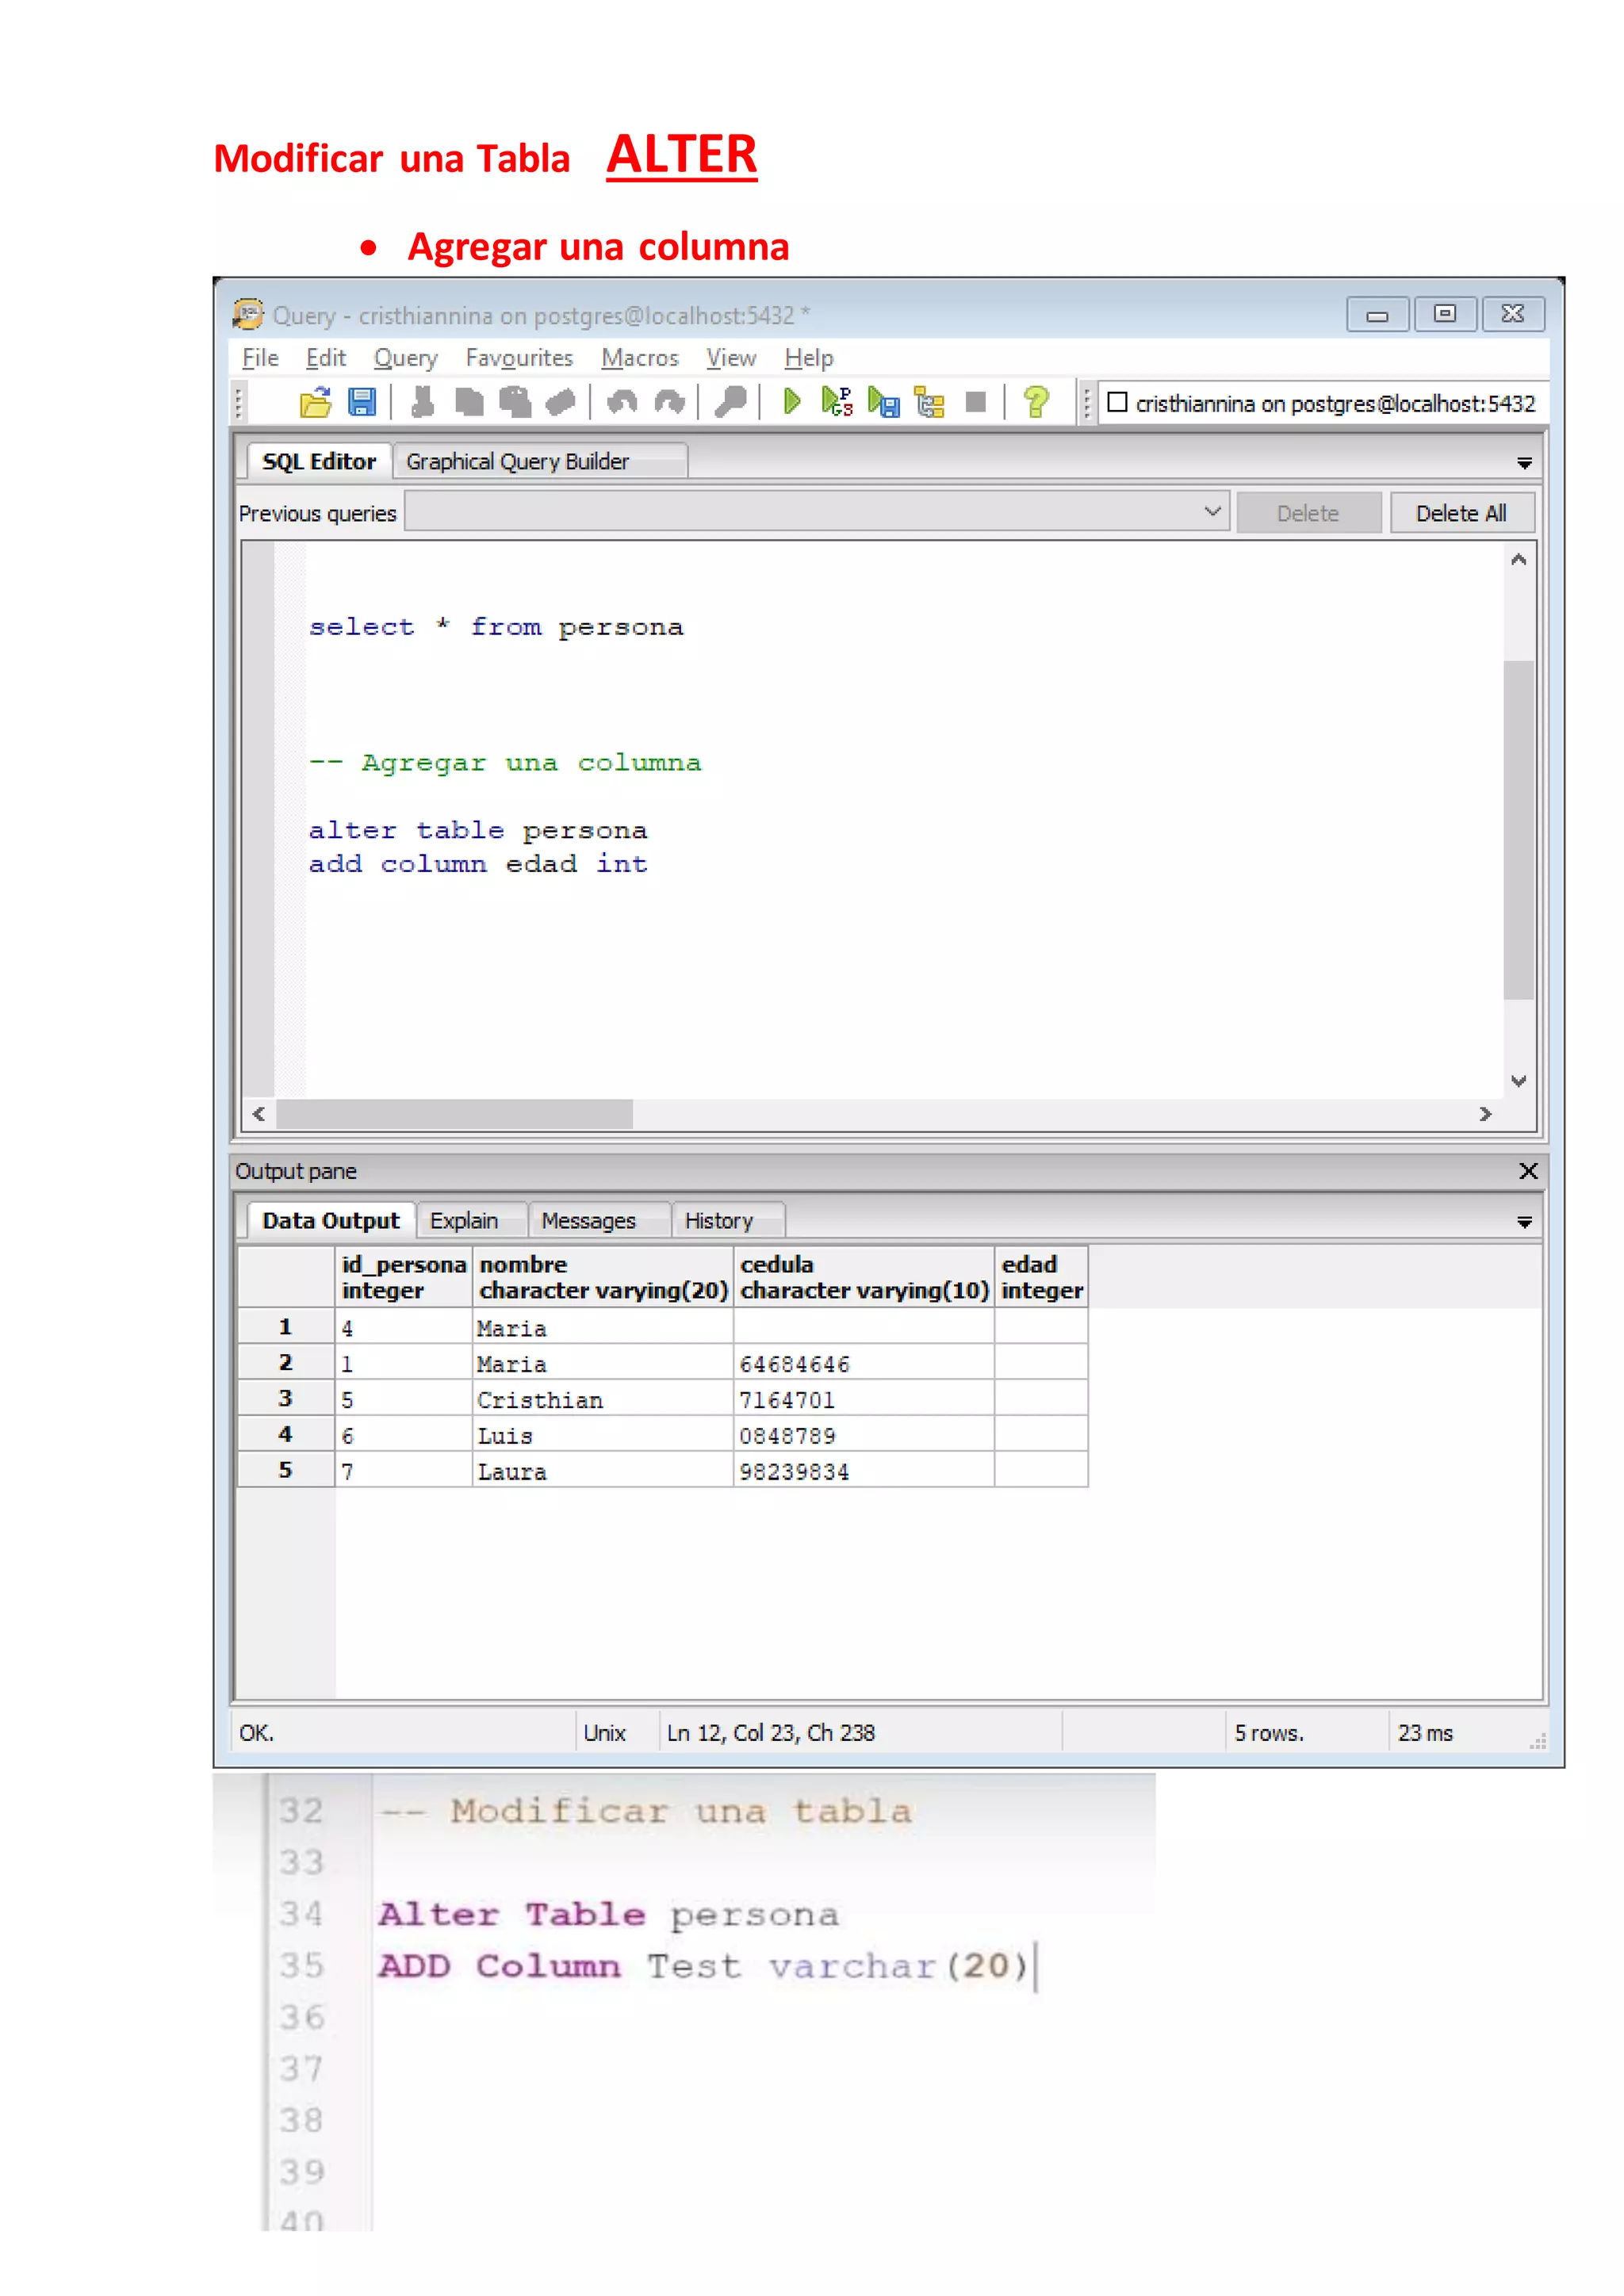The width and height of the screenshot is (1624, 2296).
Task: Click the 'add column edad int' line
Action: [478, 864]
